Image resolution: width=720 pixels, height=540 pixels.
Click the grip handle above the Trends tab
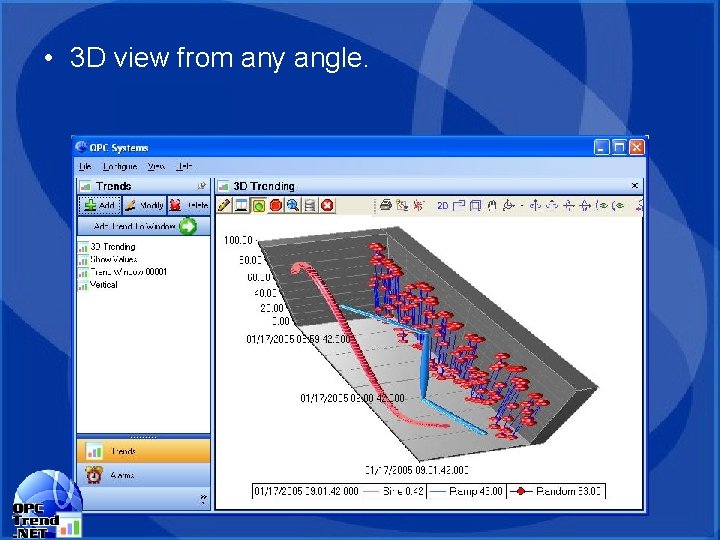[144, 437]
